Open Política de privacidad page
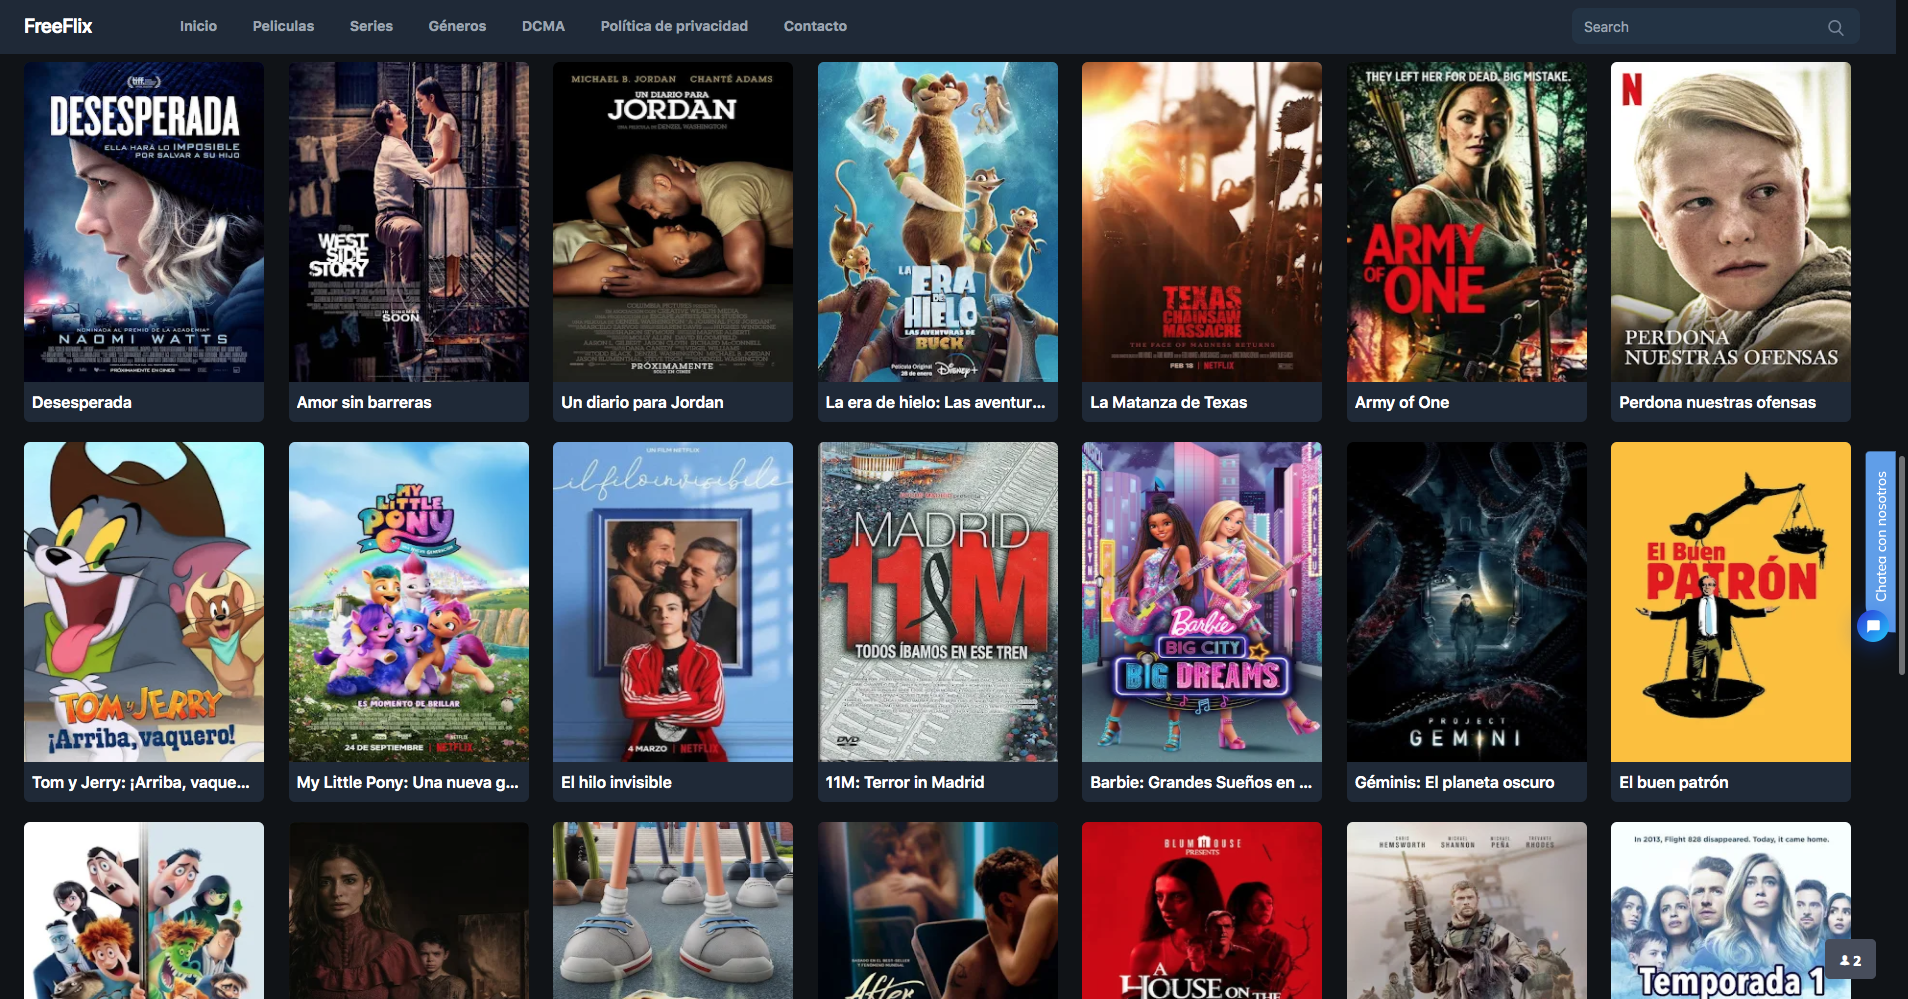1908x999 pixels. tap(674, 26)
